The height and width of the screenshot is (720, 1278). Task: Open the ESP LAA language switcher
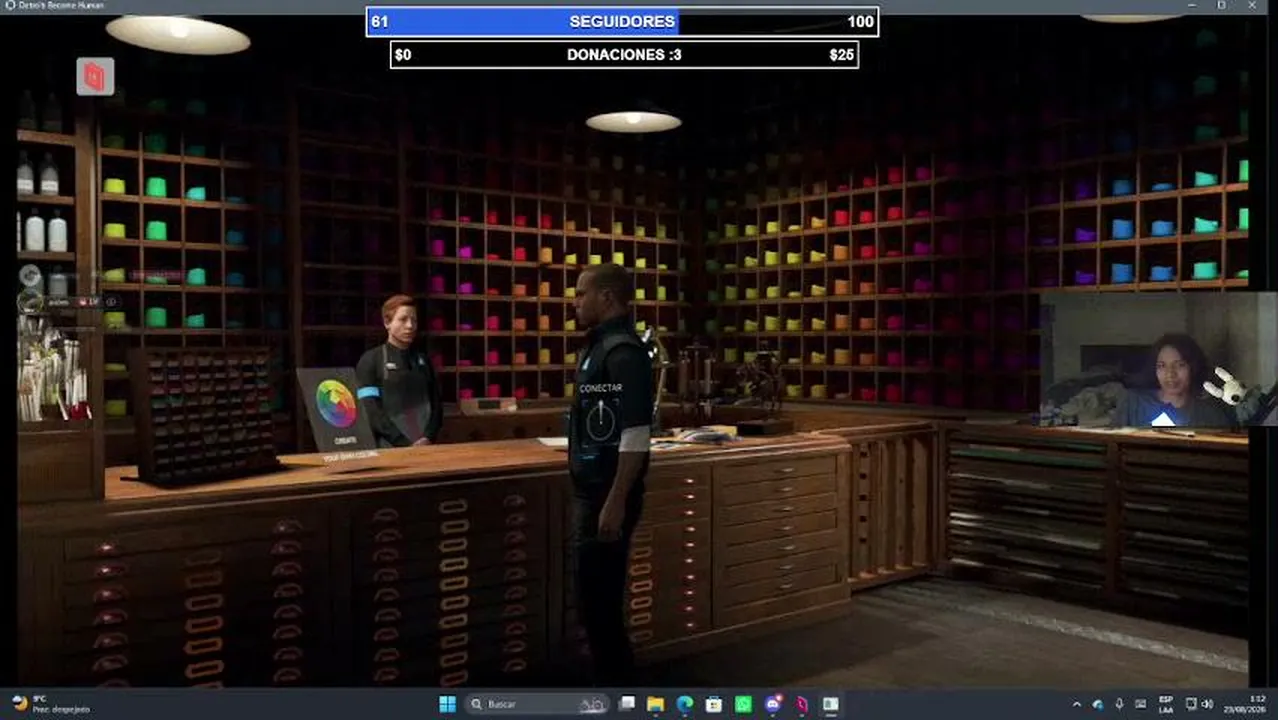click(x=1166, y=704)
